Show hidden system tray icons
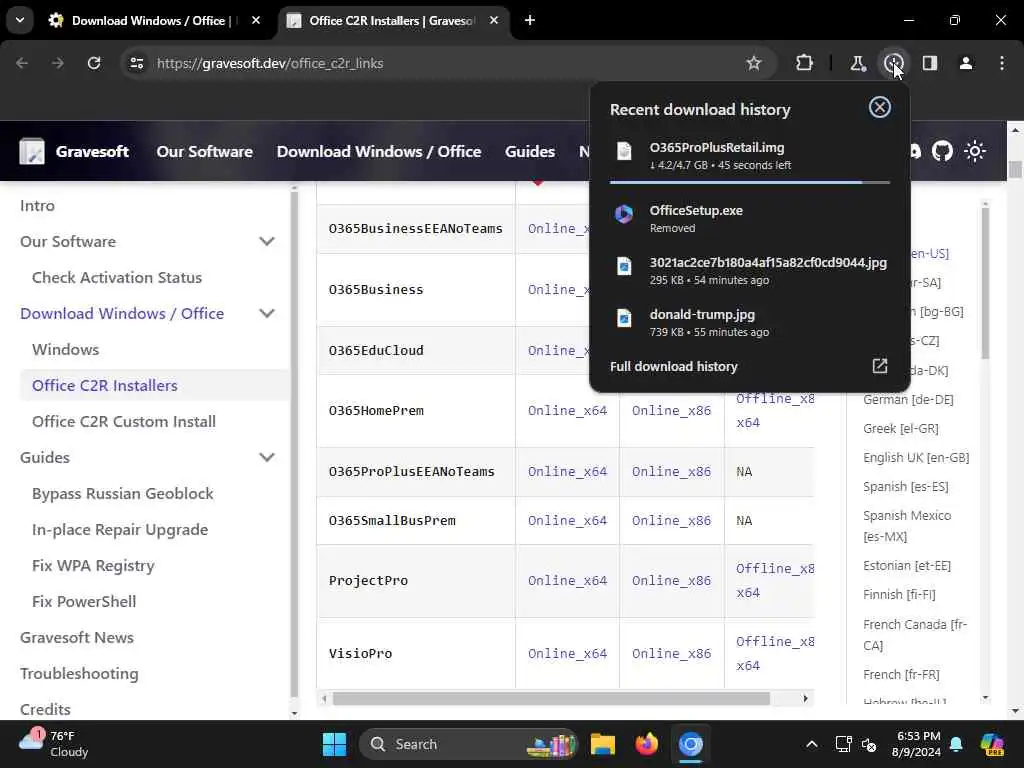The height and width of the screenshot is (768, 1024). 811,744
